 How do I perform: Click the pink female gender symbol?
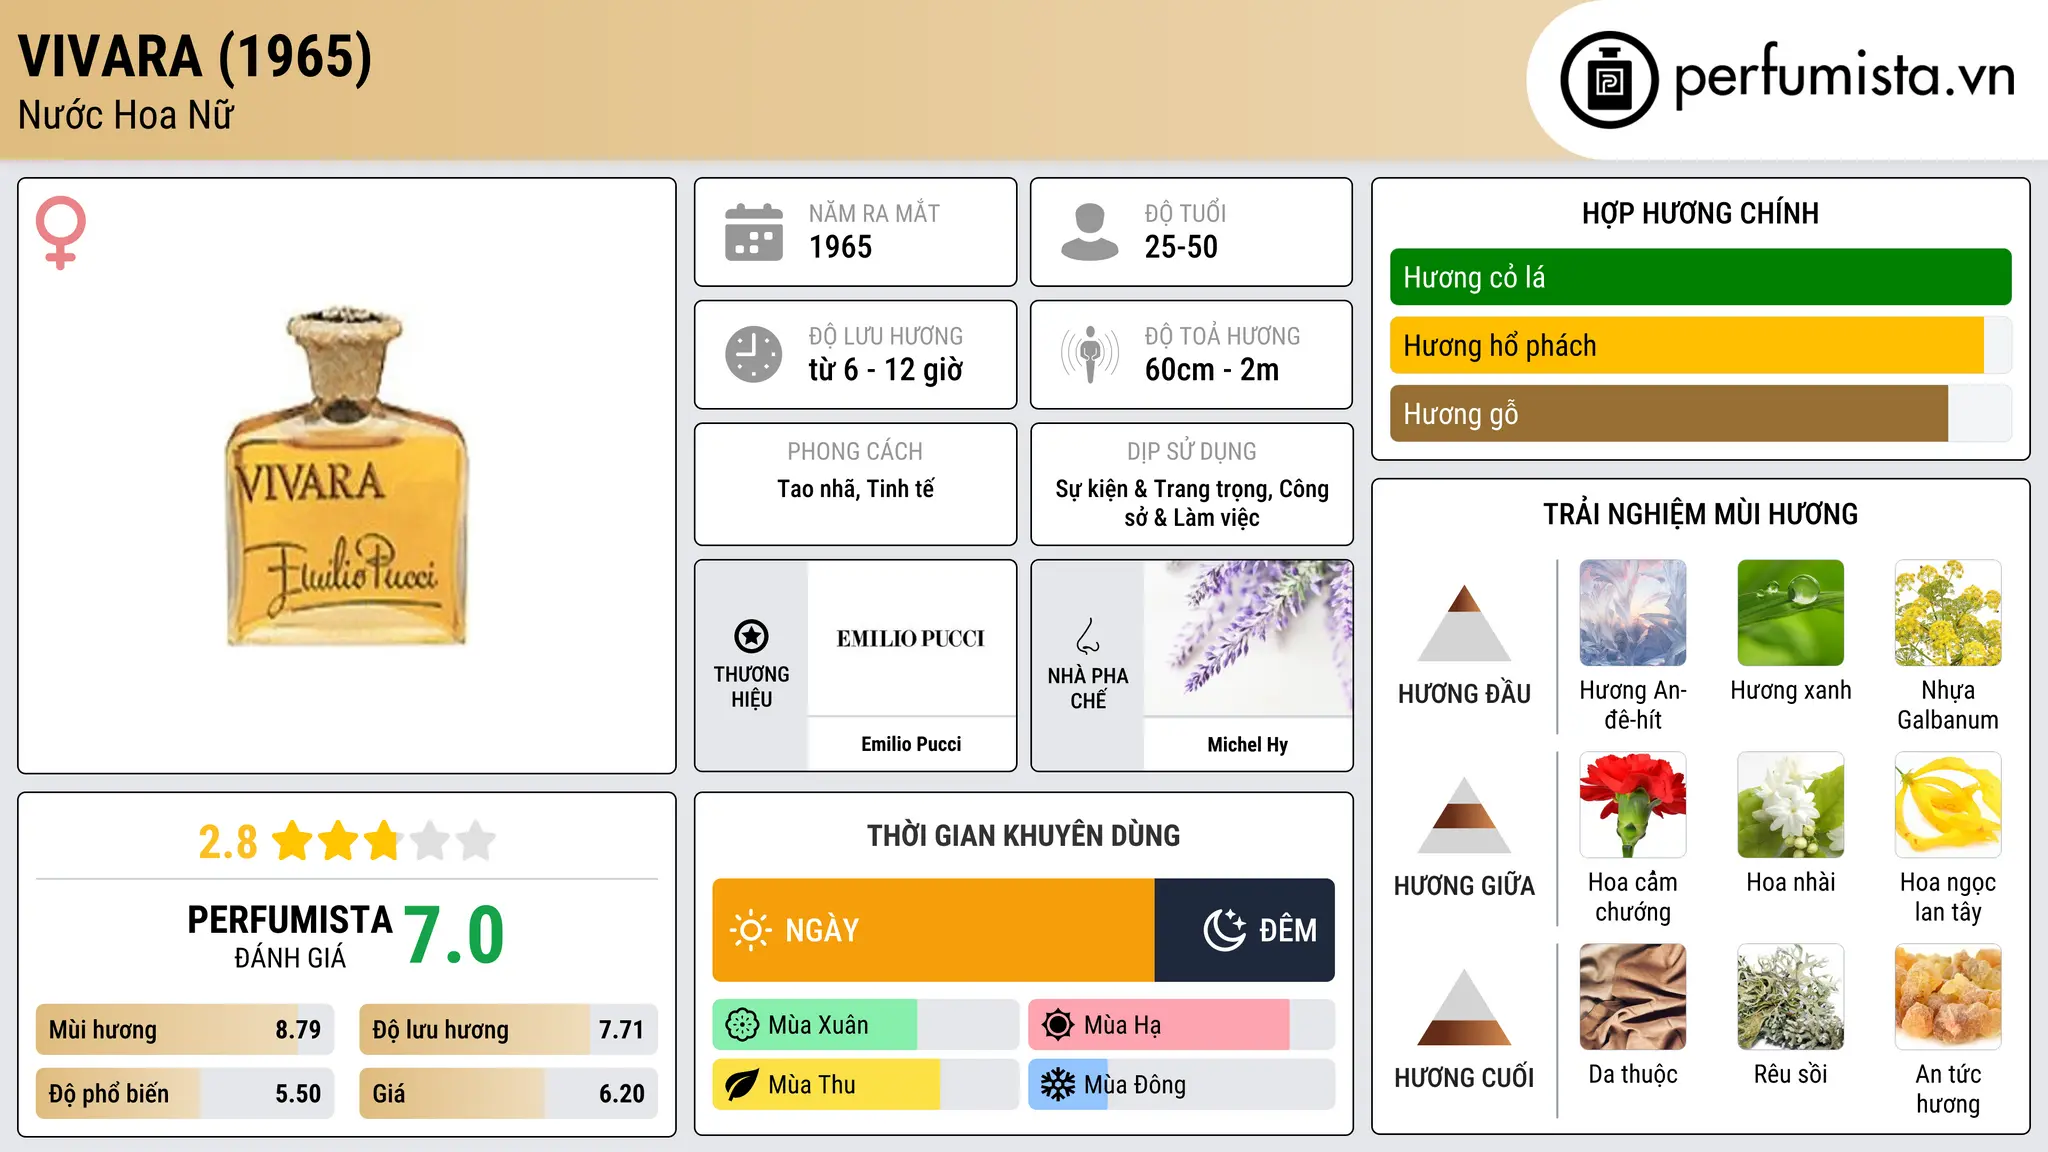60,233
